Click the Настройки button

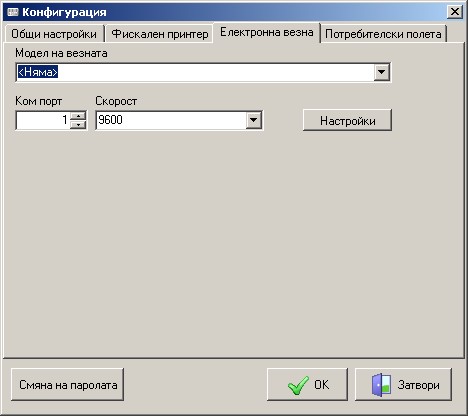(x=347, y=120)
